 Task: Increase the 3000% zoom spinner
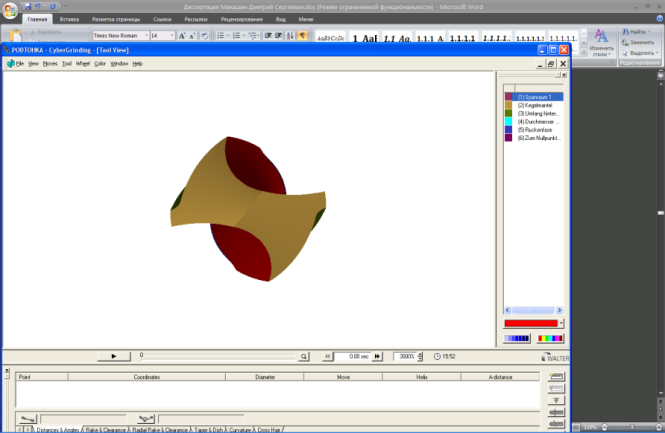click(x=420, y=354)
